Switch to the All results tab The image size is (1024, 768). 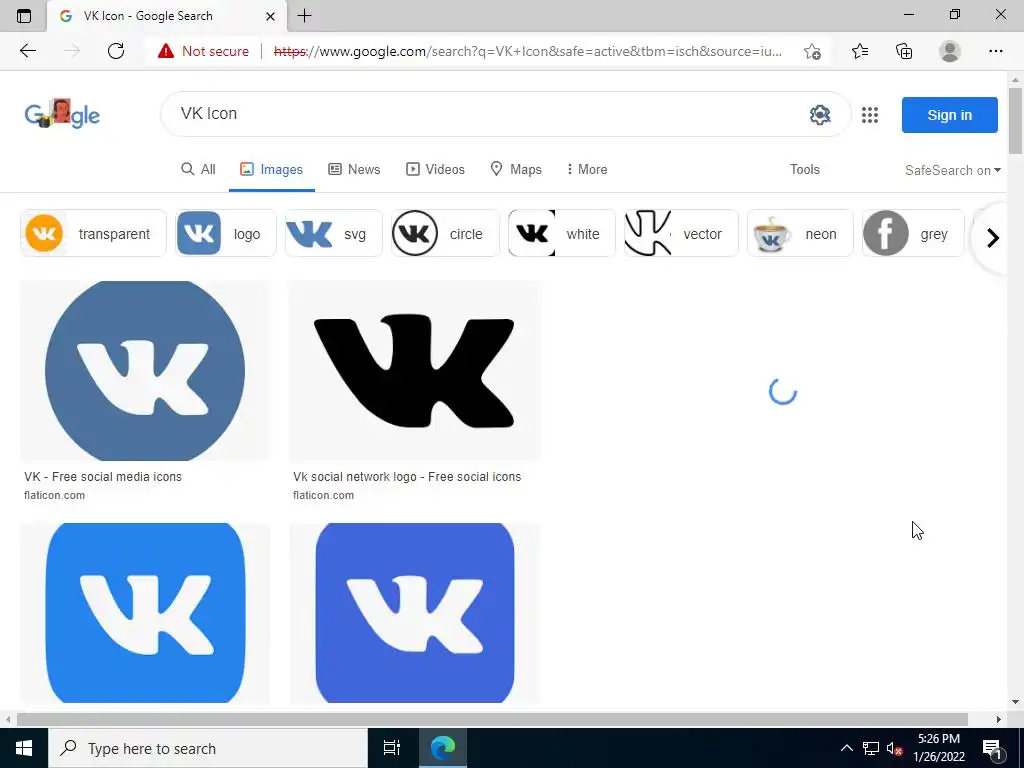198,169
